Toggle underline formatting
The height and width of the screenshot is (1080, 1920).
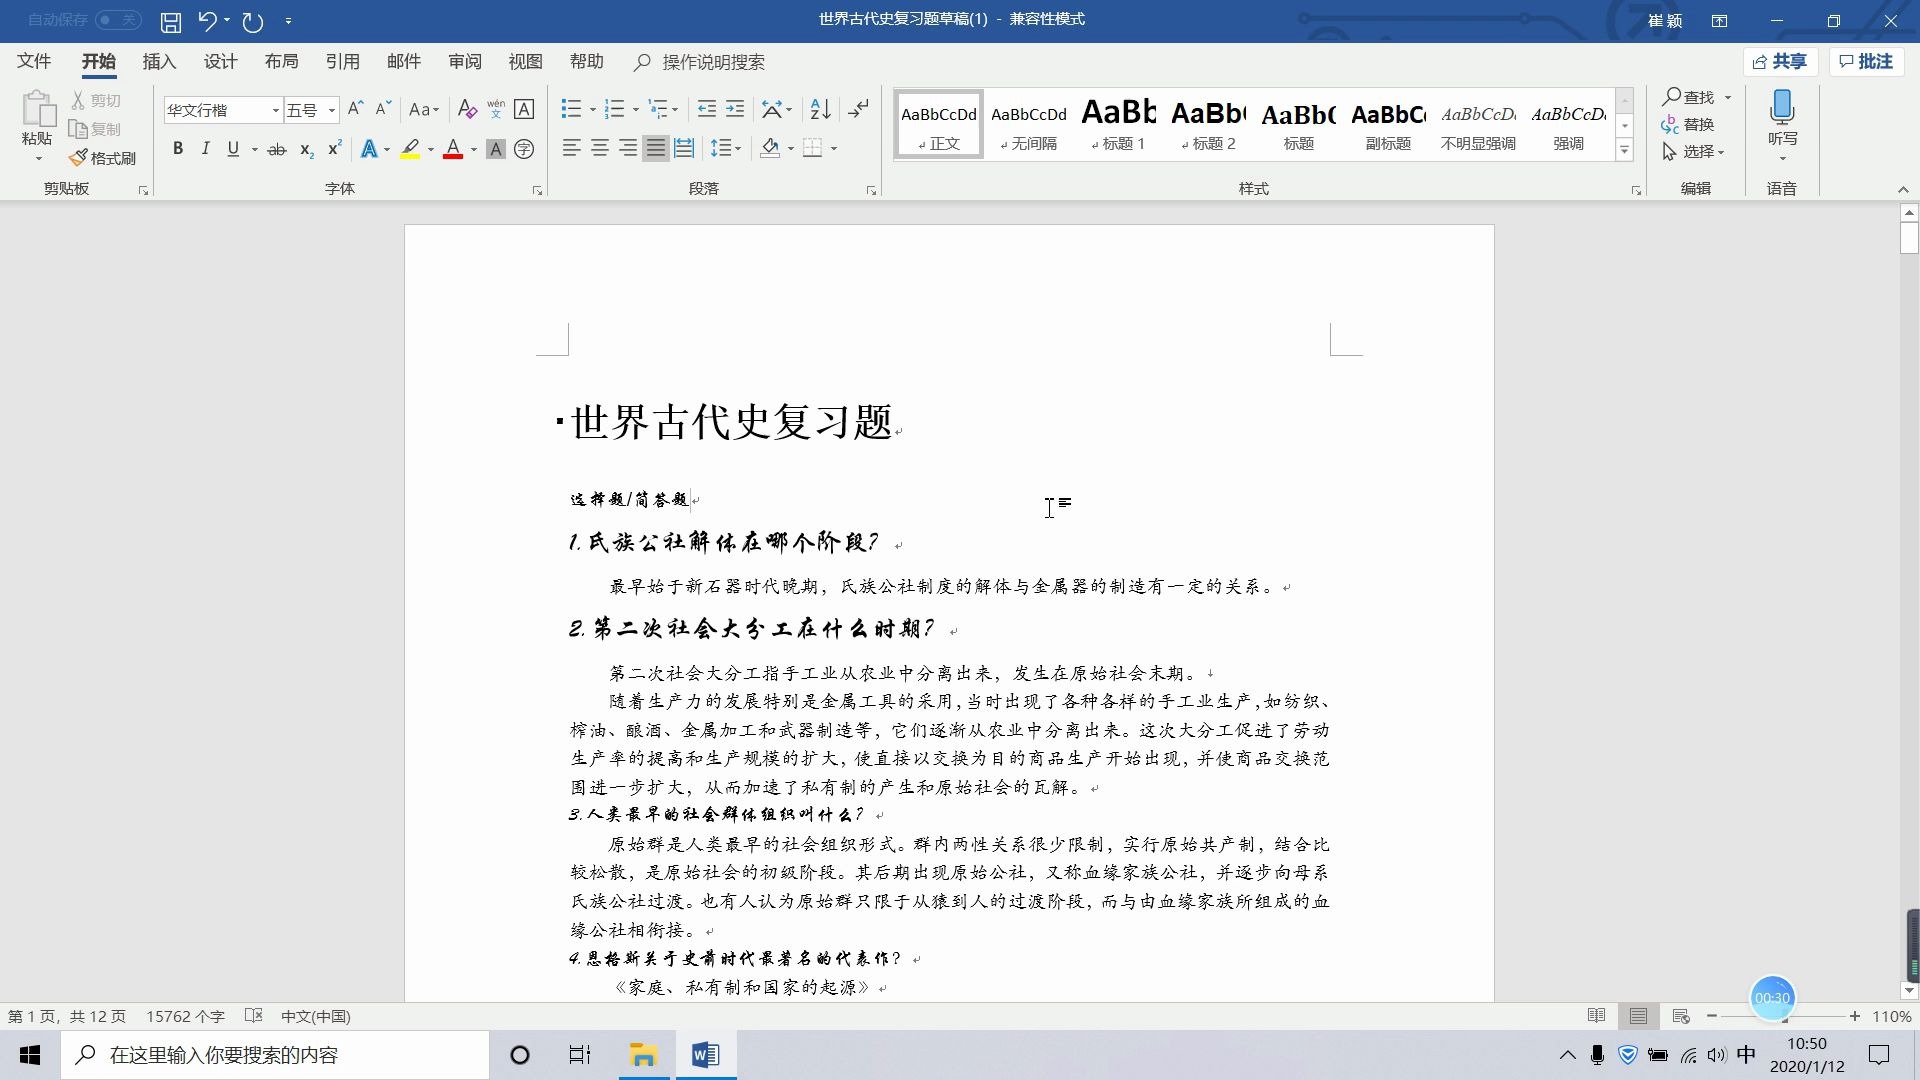coord(233,149)
